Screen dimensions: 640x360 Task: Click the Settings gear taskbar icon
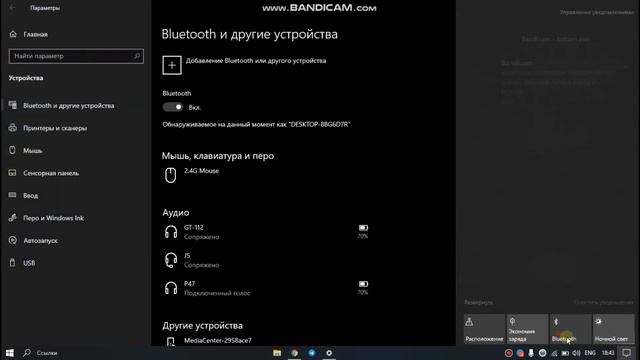tap(329, 353)
